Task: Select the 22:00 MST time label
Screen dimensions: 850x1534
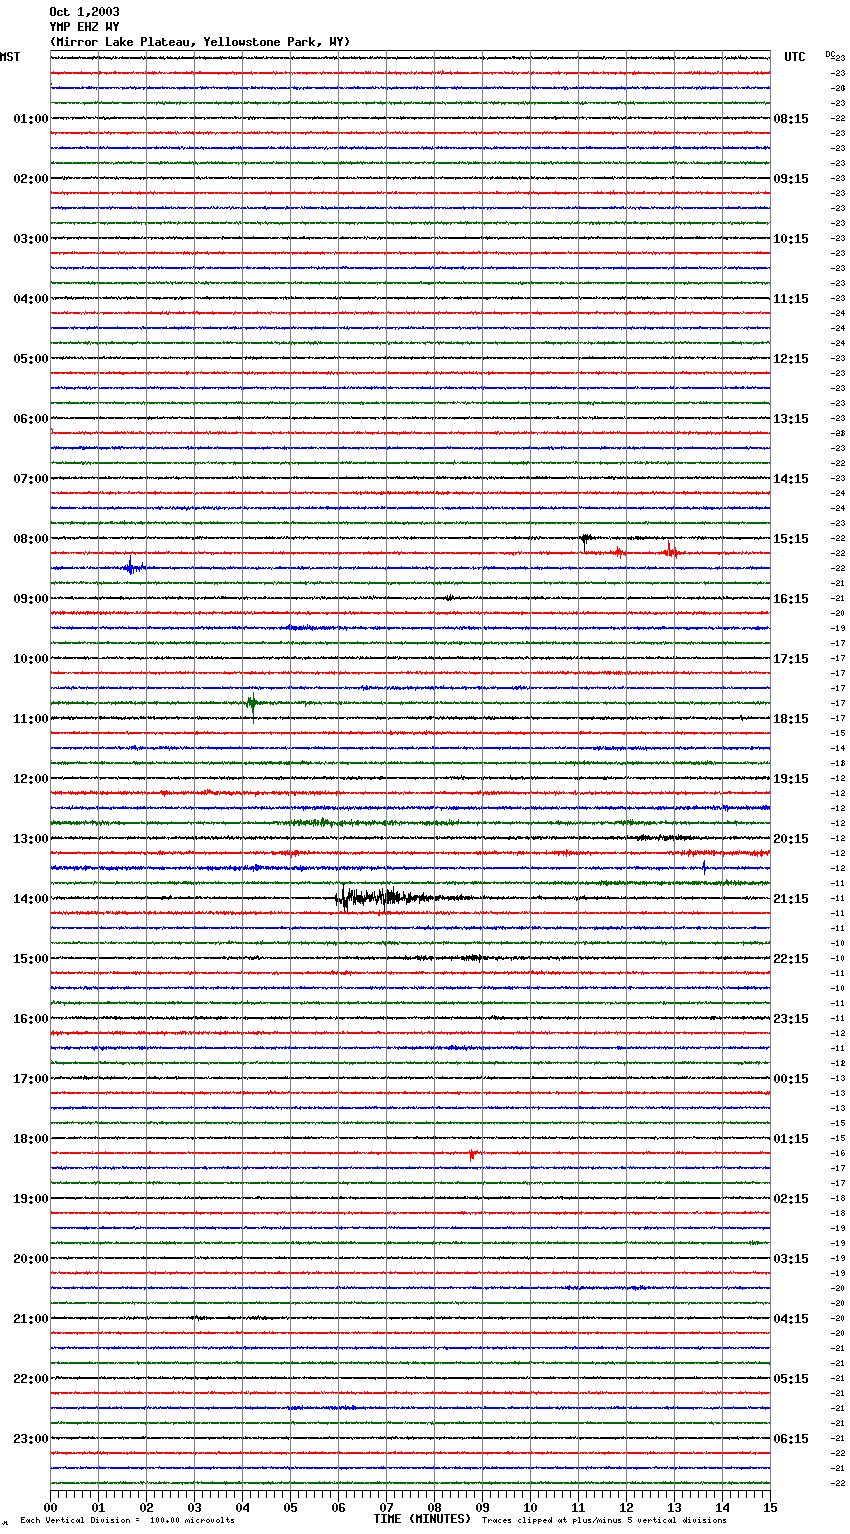Action: click(x=31, y=1379)
